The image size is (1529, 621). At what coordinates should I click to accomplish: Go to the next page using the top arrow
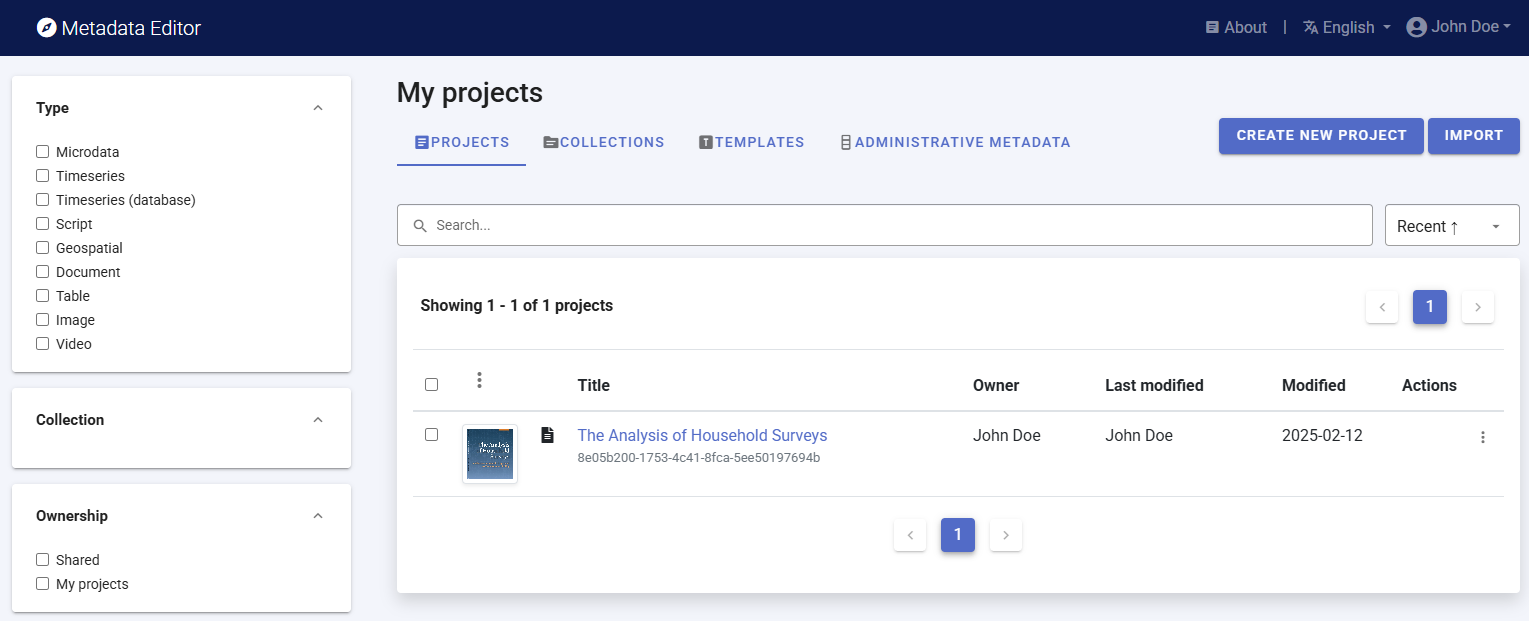point(1477,307)
